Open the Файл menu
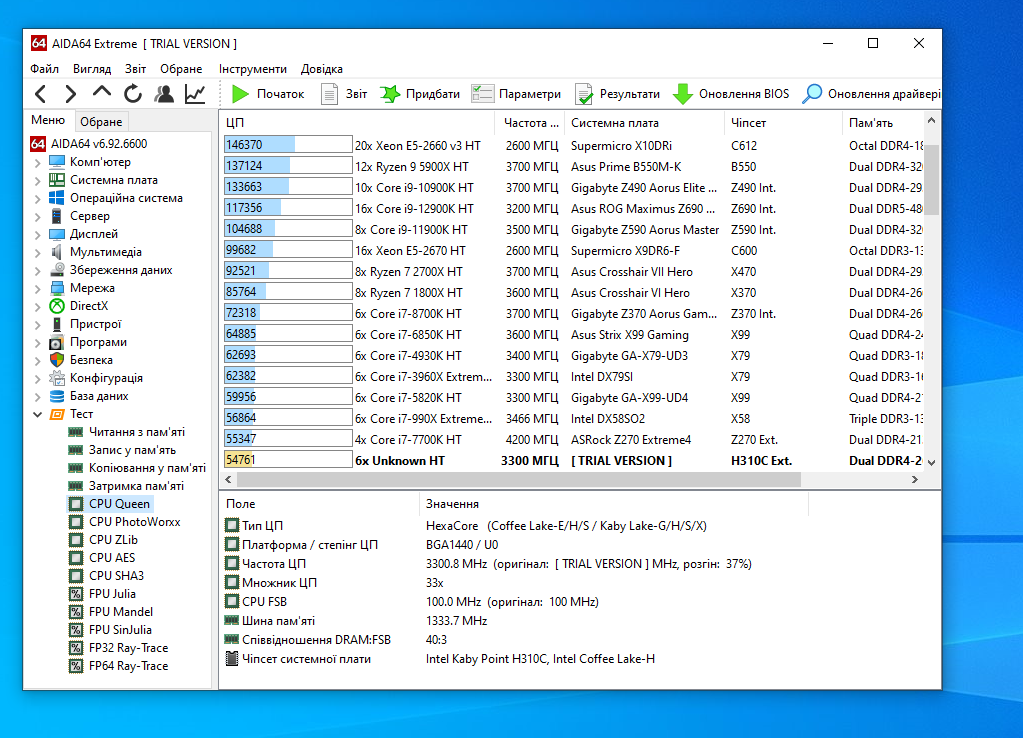 (44, 69)
